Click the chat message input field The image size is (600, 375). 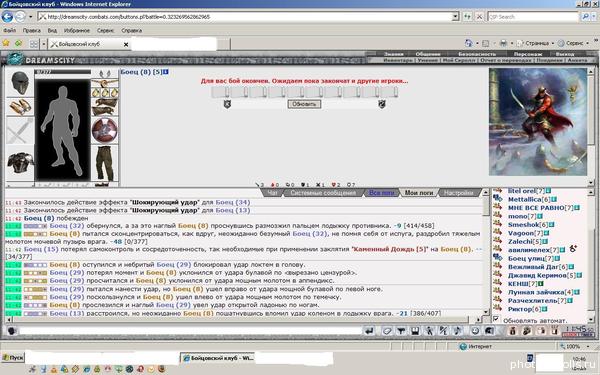pyautogui.click(x=190, y=331)
